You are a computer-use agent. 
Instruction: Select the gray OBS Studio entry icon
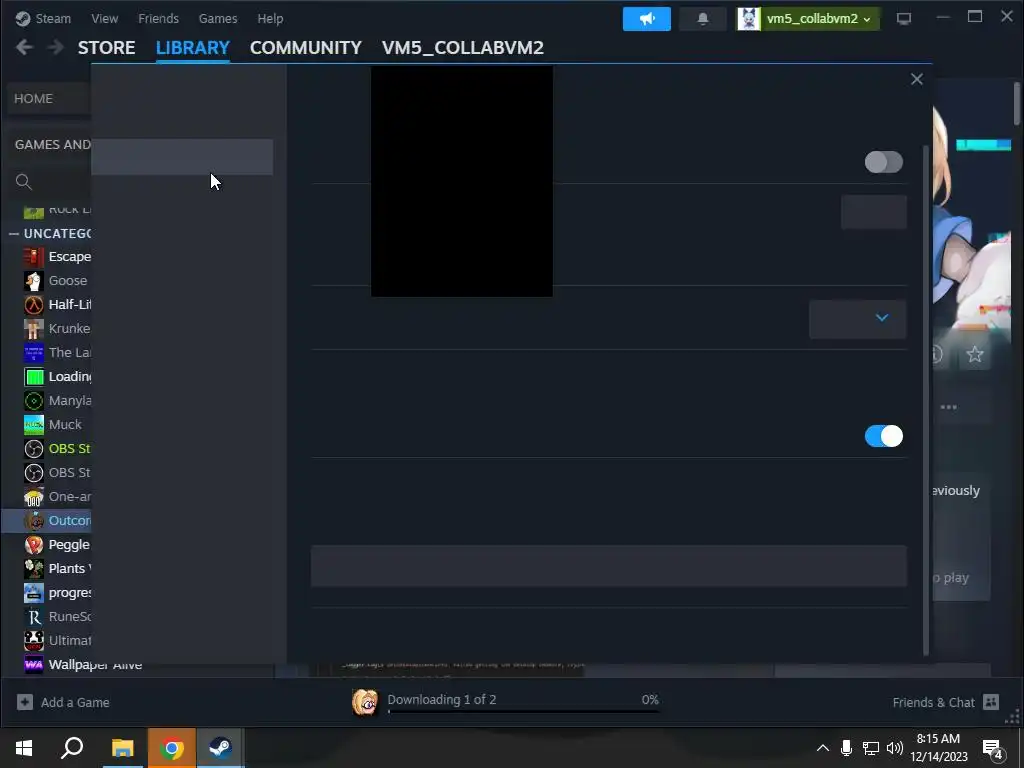(x=34, y=473)
